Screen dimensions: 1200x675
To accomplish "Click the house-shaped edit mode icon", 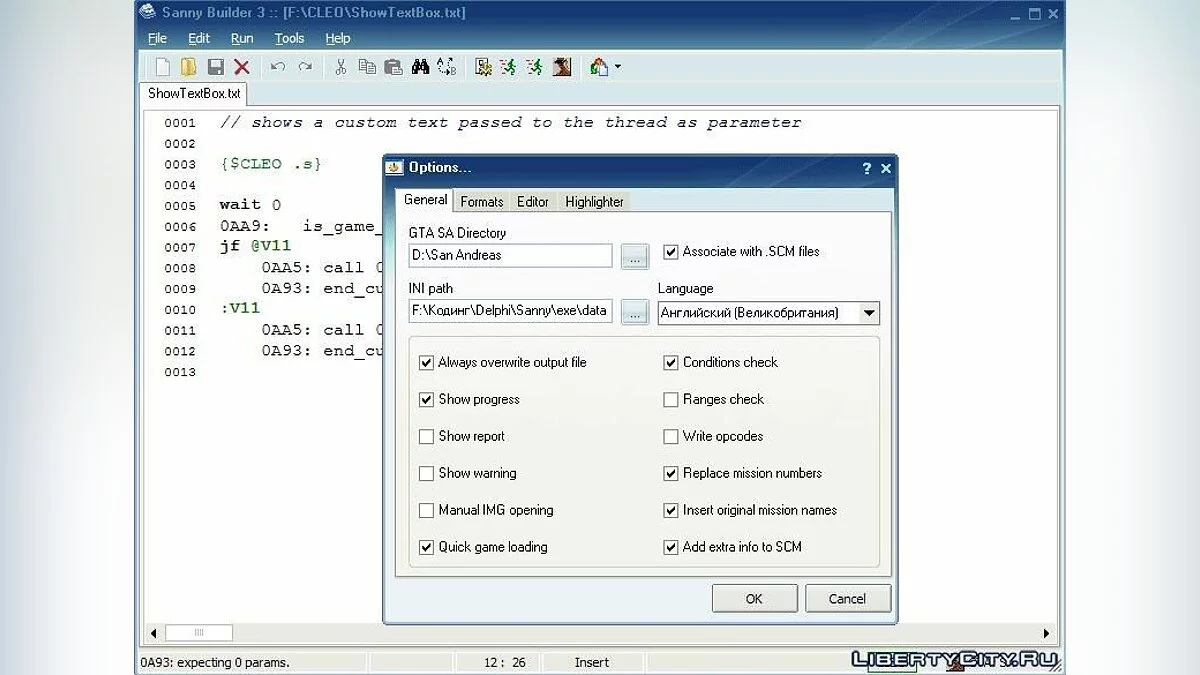I will (598, 67).
